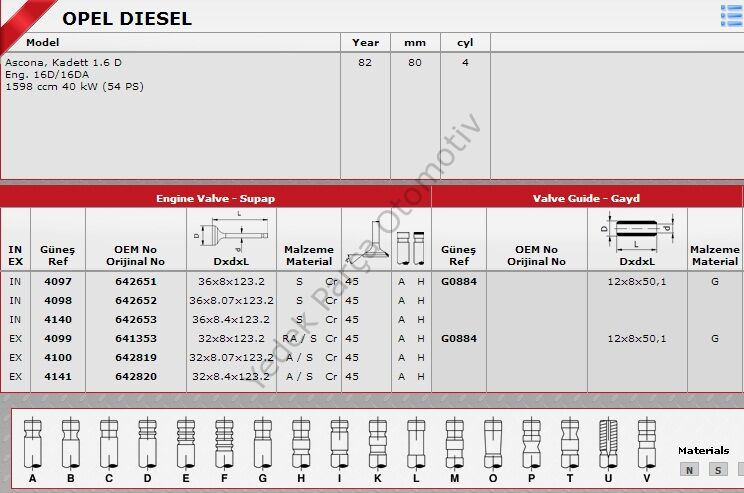Click the OPEL DIESEL page title
The height and width of the screenshot is (493, 744).
click(127, 19)
